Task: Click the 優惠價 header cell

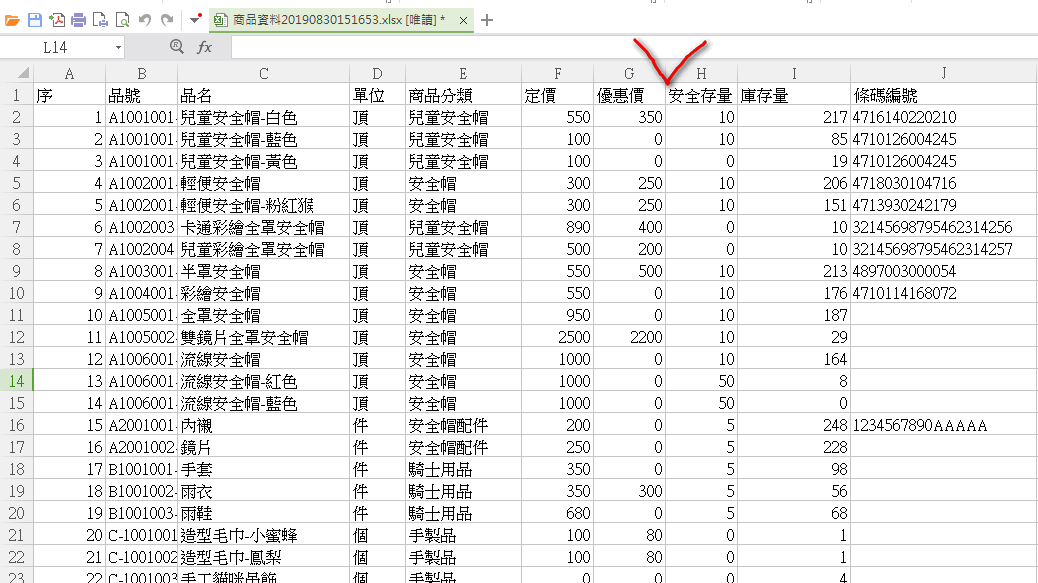Action: coord(630,95)
